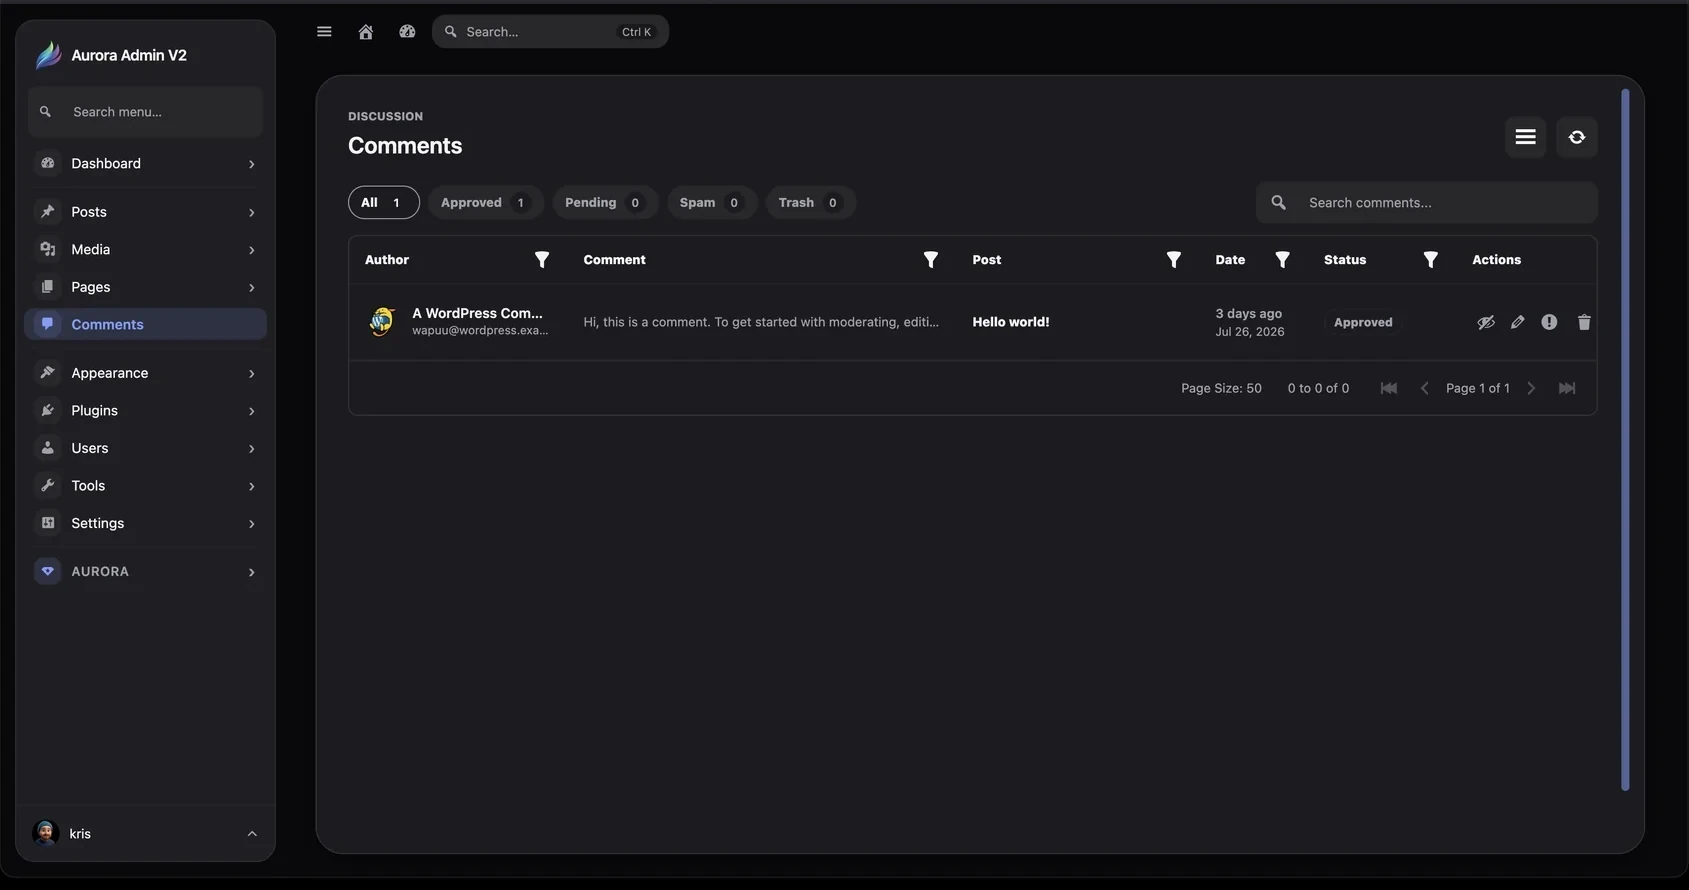The image size is (1689, 890).
Task: Trash the A WordPress Commenter comment
Action: [1584, 322]
